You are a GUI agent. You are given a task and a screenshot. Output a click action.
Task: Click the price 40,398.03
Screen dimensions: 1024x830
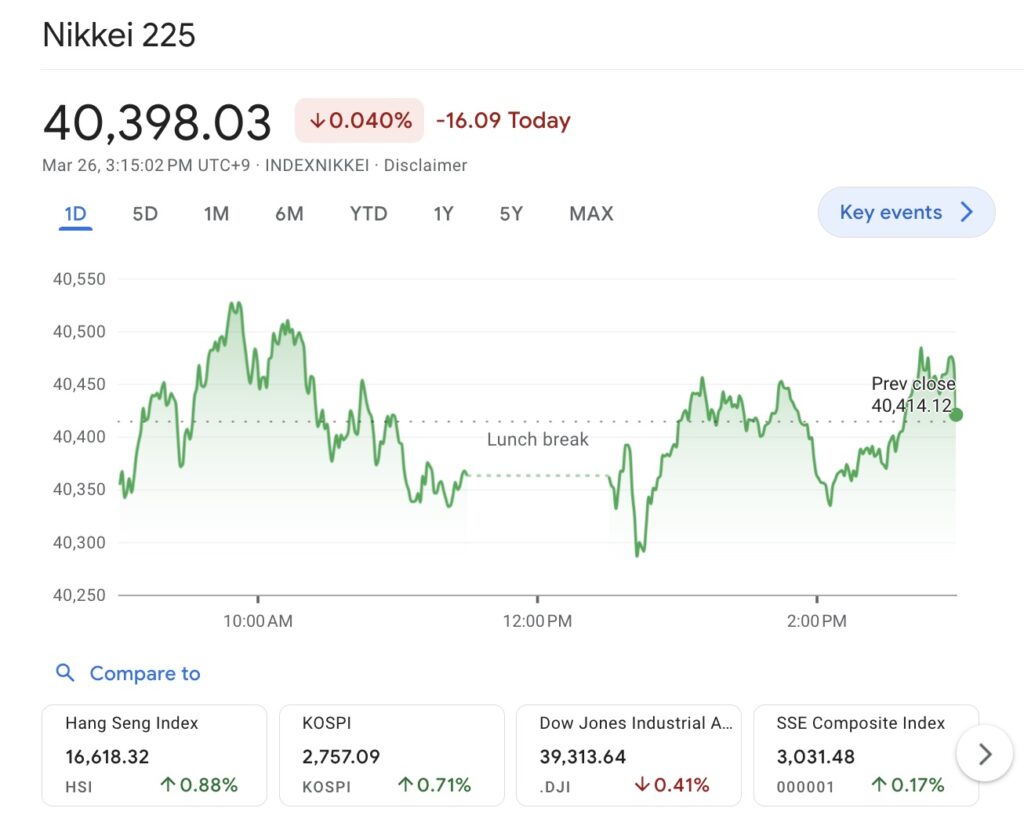point(157,122)
